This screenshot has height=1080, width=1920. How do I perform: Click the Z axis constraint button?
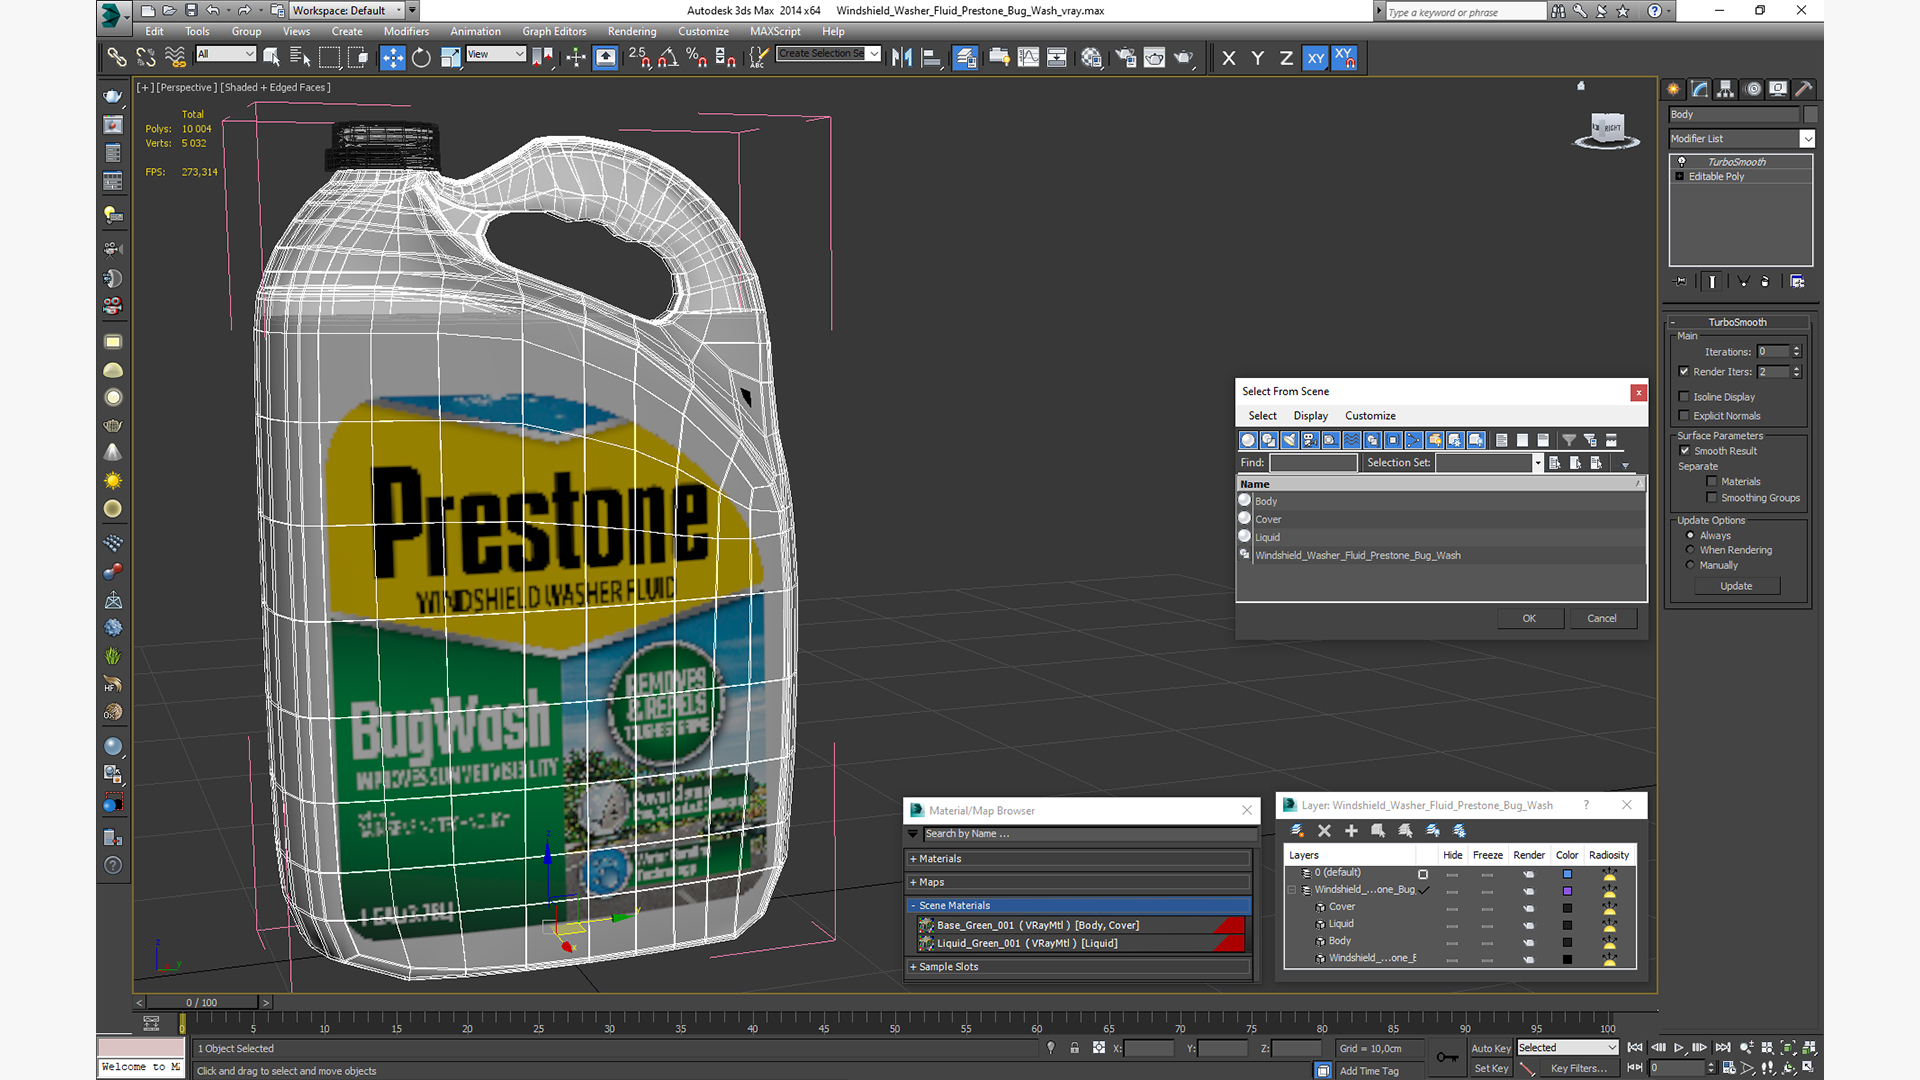[x=1286, y=58]
